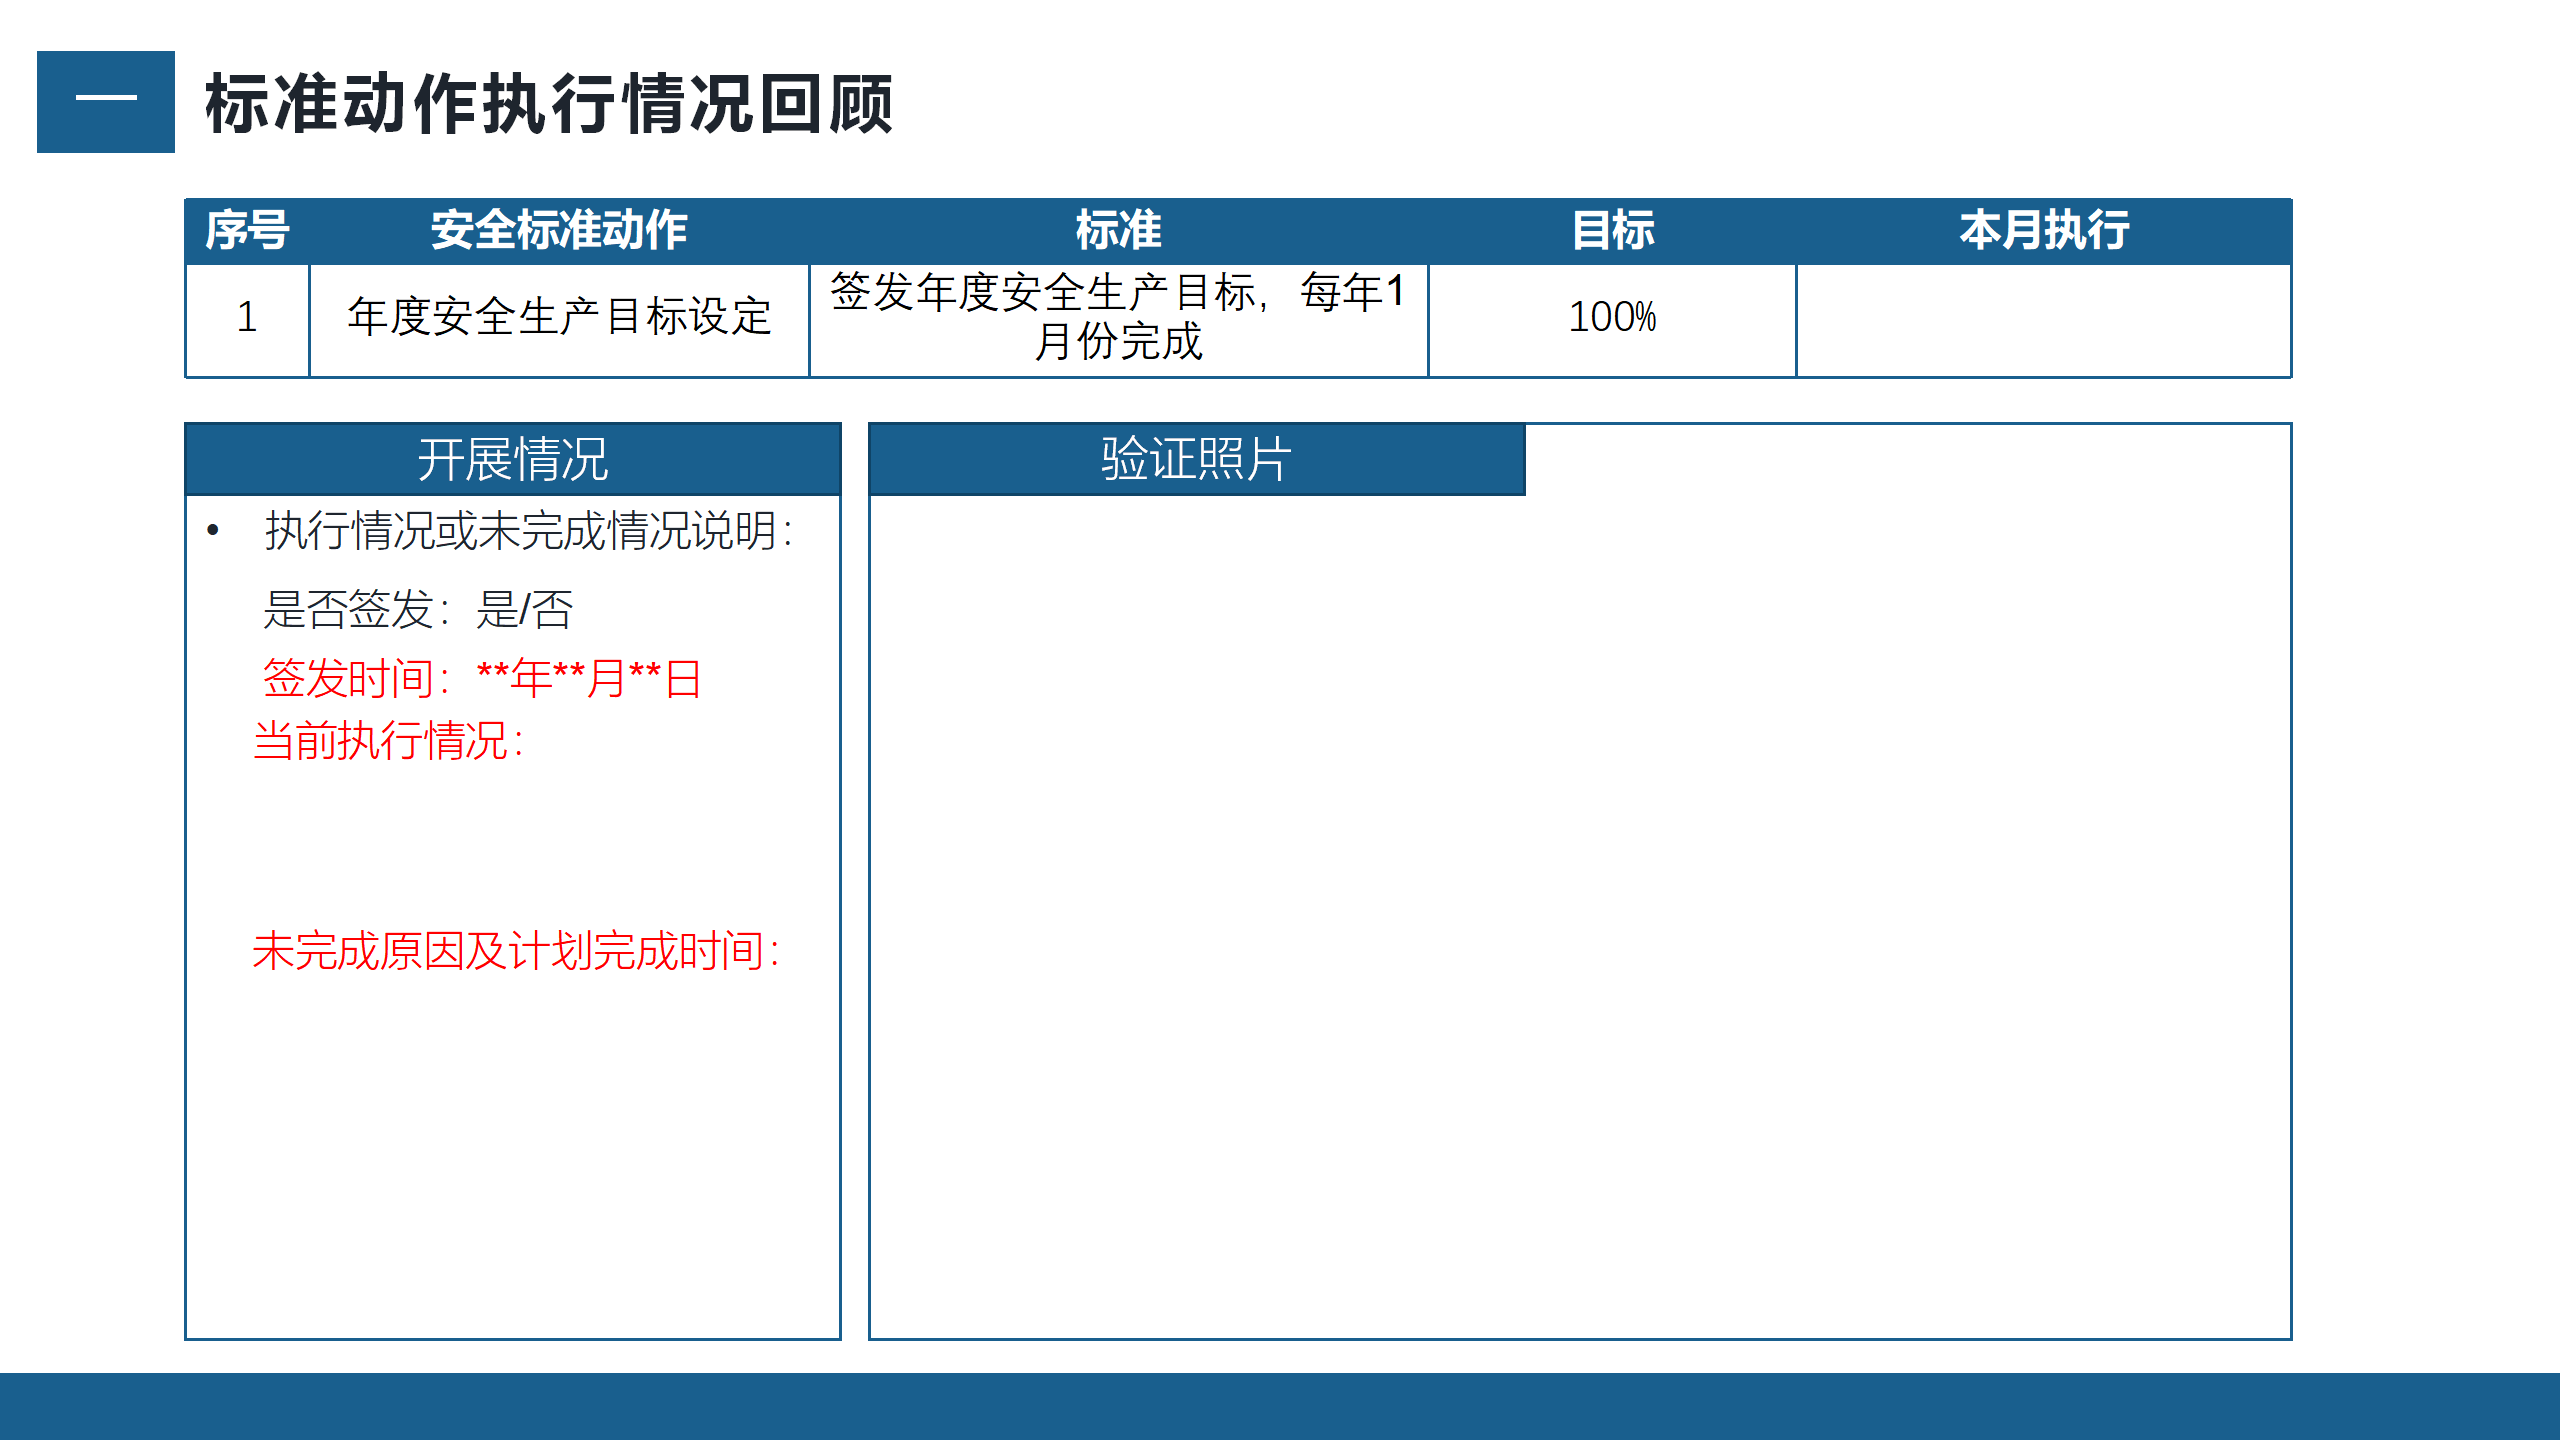The image size is (2560, 1440).
Task: Click the red 未完成原因及计划完成时间 line
Action: [x=516, y=951]
